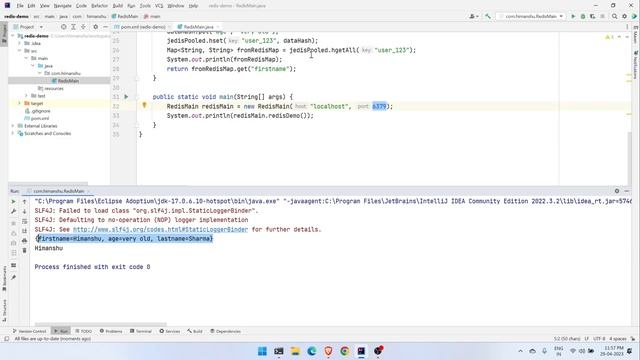Pin the Run tab with pin icon

click(x=13, y=278)
